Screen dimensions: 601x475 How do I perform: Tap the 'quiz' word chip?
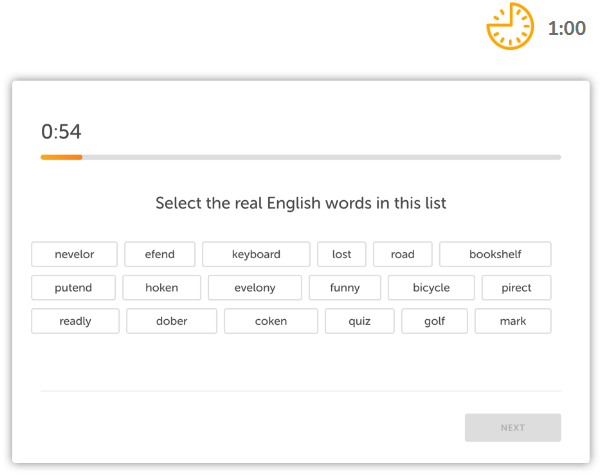pyautogui.click(x=360, y=321)
